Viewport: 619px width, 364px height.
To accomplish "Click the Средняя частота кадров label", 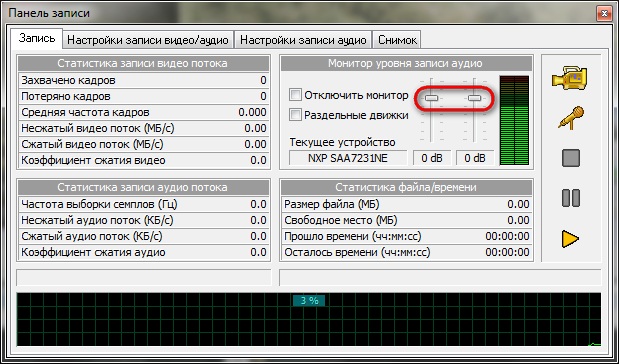I will point(85,113).
